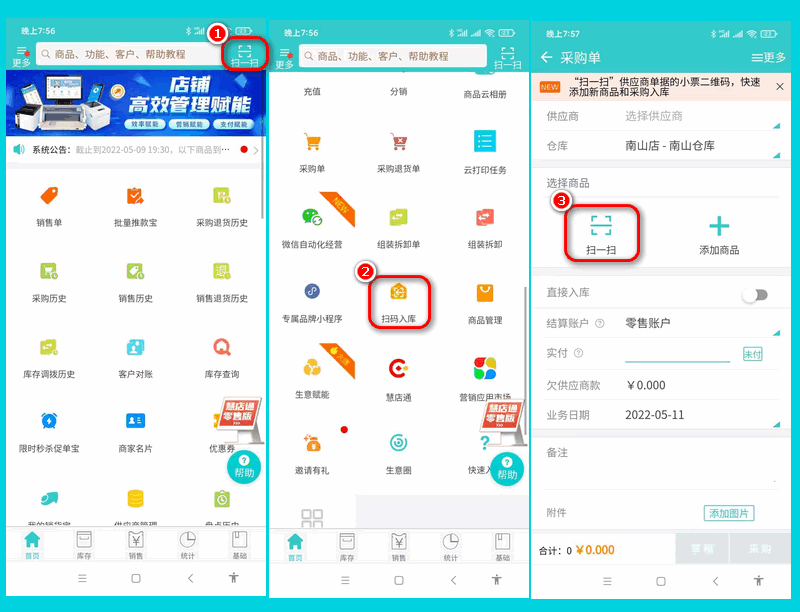
Task: Click the 添加图片 button
Action: pos(728,513)
